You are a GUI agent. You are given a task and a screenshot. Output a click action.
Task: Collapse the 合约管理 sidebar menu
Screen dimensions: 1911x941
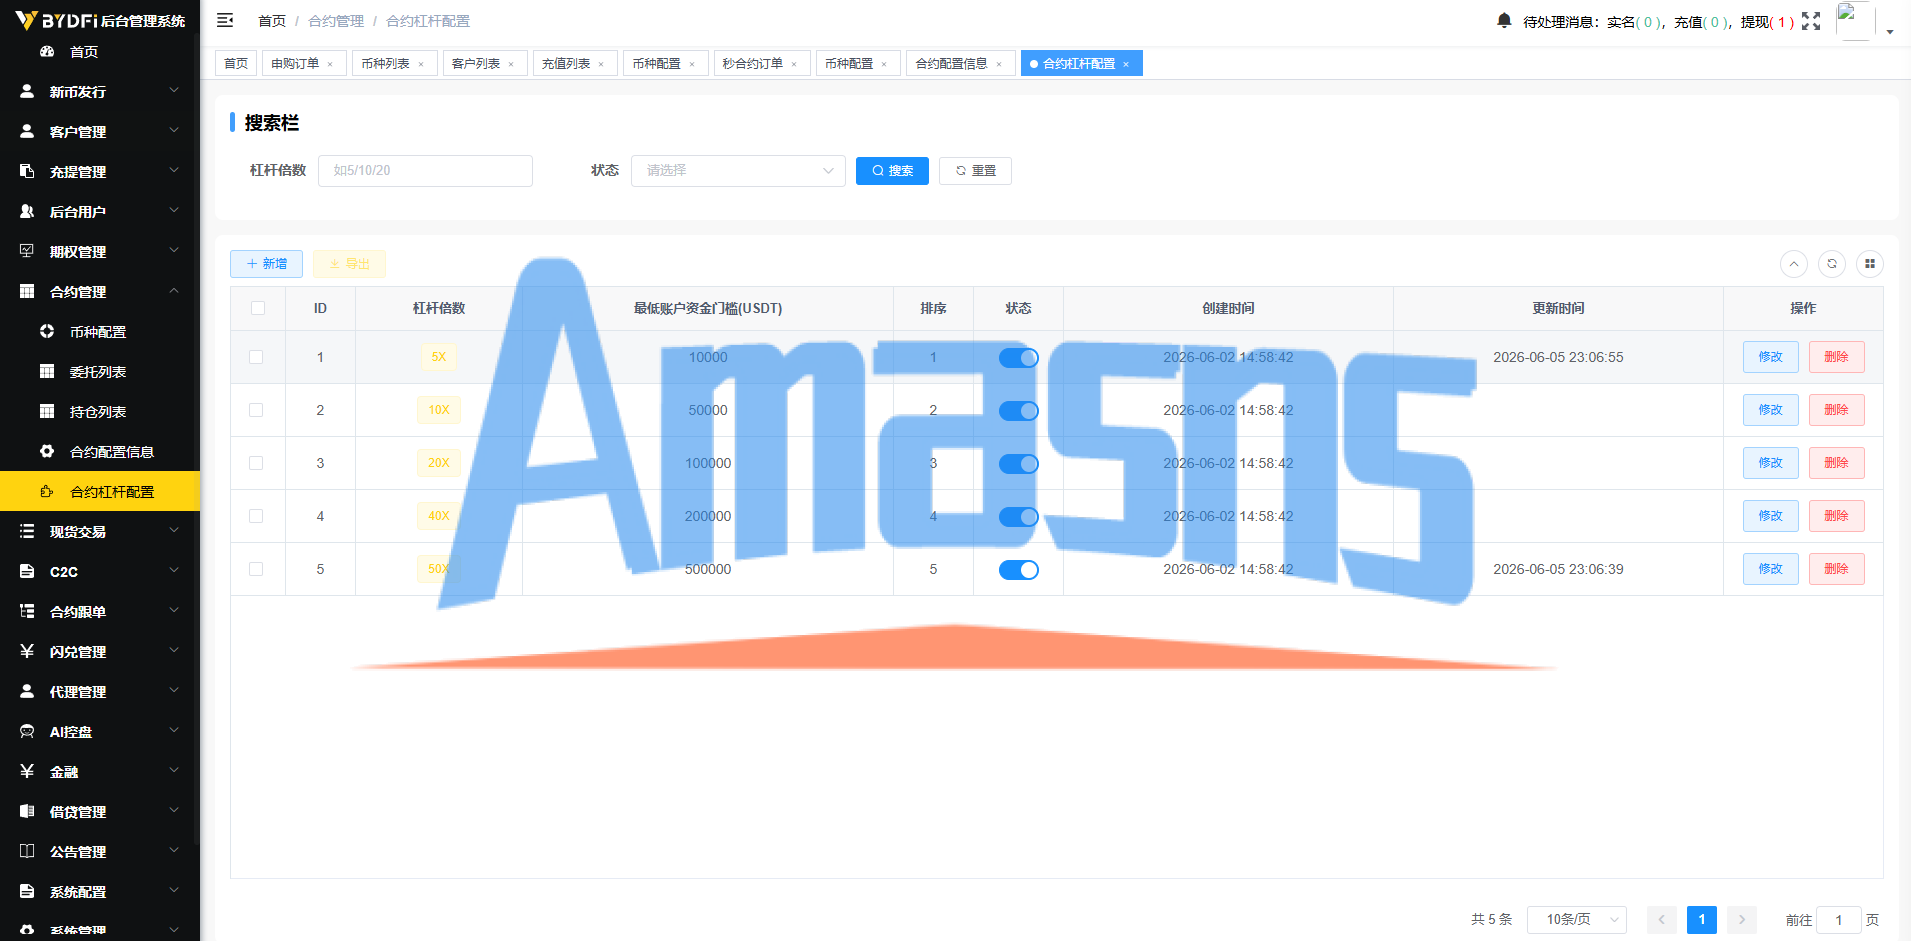click(x=100, y=292)
